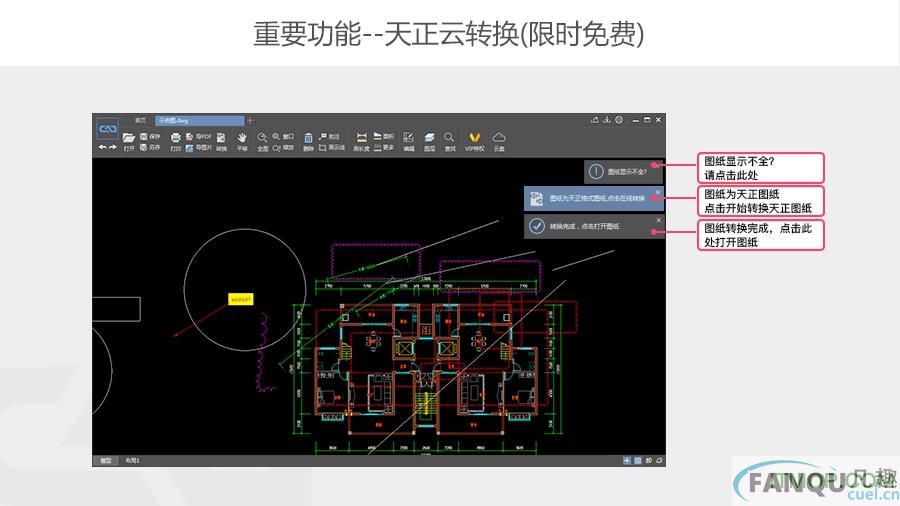Screen dimensions: 900x506
Task: Add new tab with plus button
Action: [x=250, y=120]
